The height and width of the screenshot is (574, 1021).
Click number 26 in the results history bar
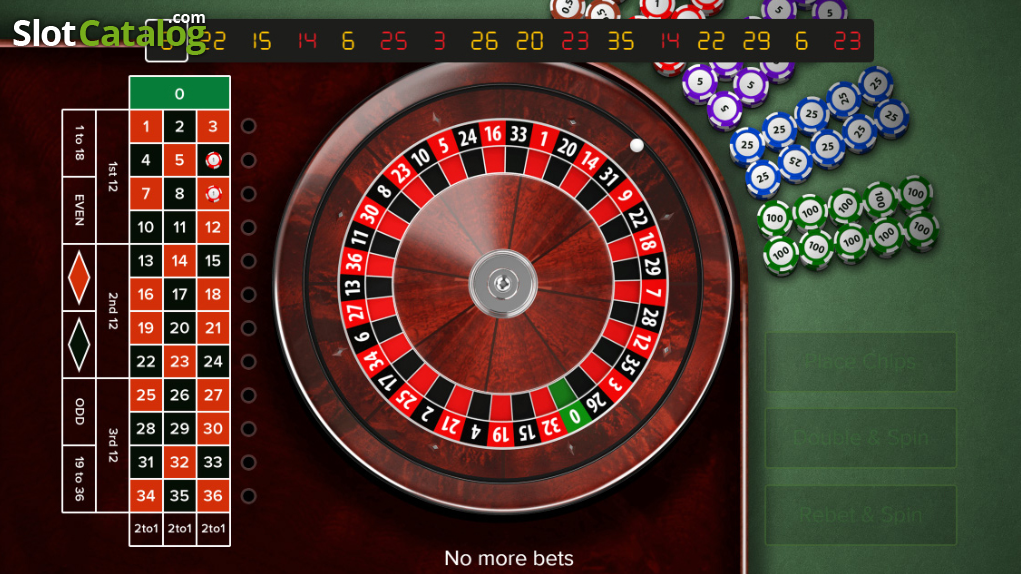484,41
